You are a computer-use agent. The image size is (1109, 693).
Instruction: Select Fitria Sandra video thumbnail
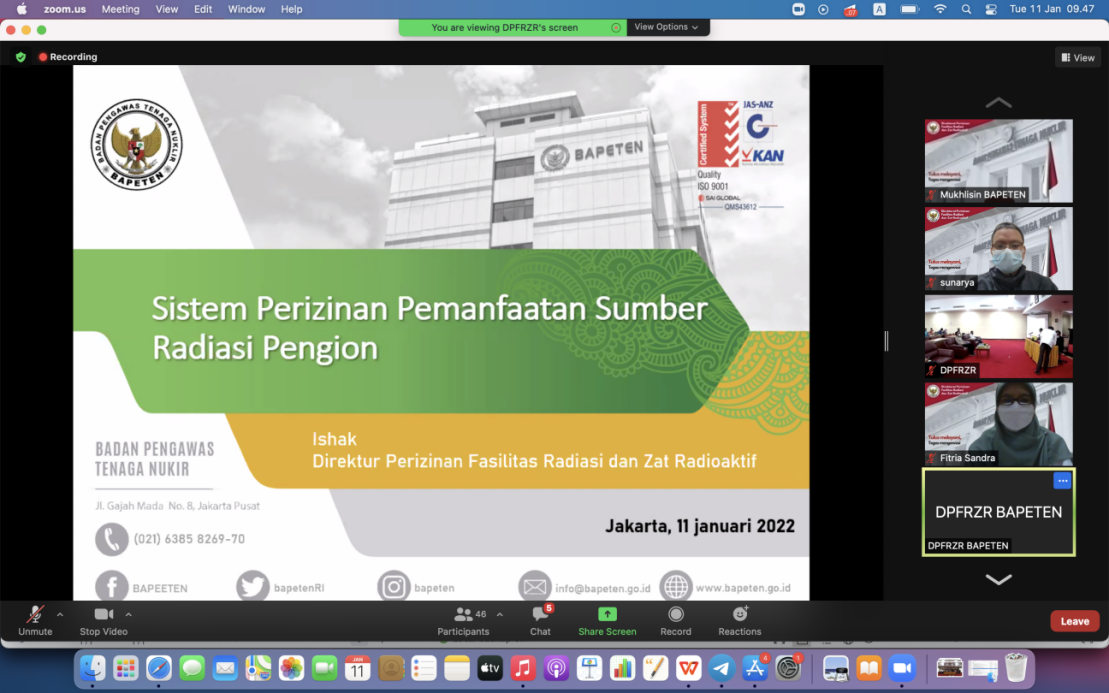tap(998, 424)
